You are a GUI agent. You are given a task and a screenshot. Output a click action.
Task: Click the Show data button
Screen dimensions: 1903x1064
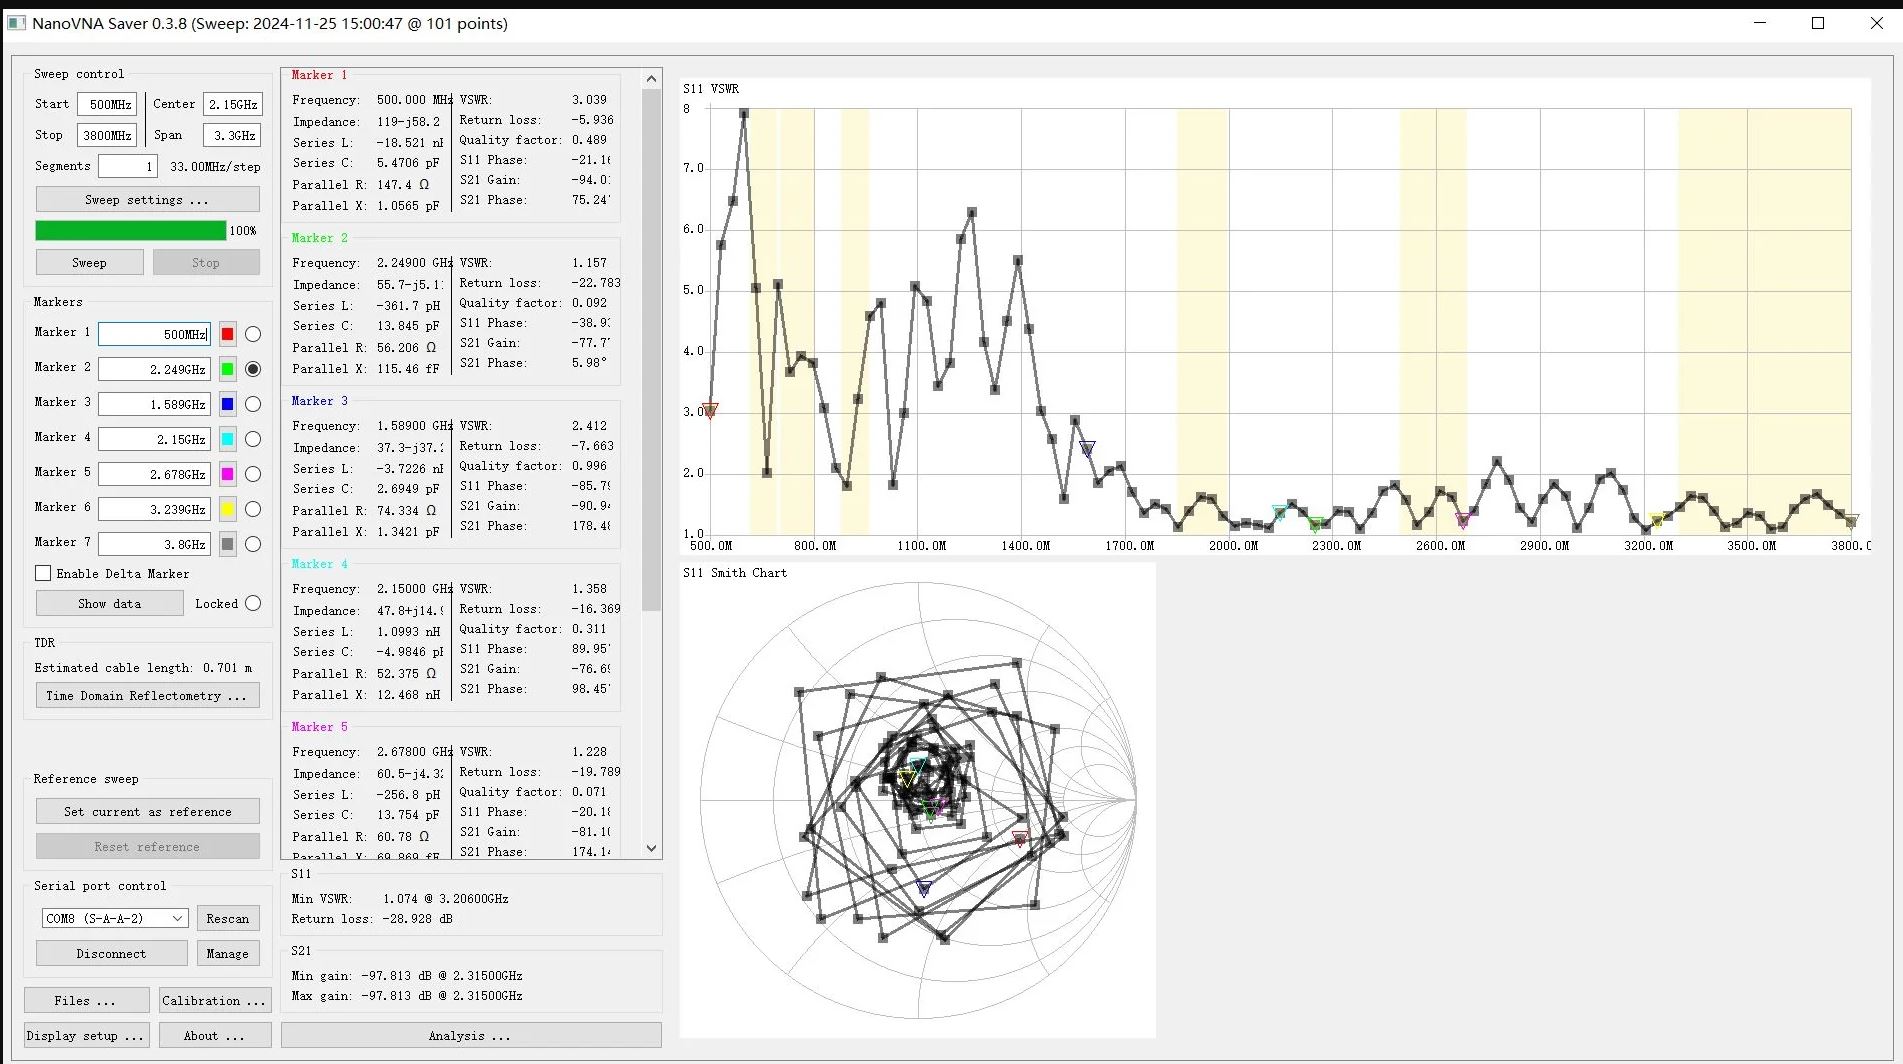tap(110, 604)
